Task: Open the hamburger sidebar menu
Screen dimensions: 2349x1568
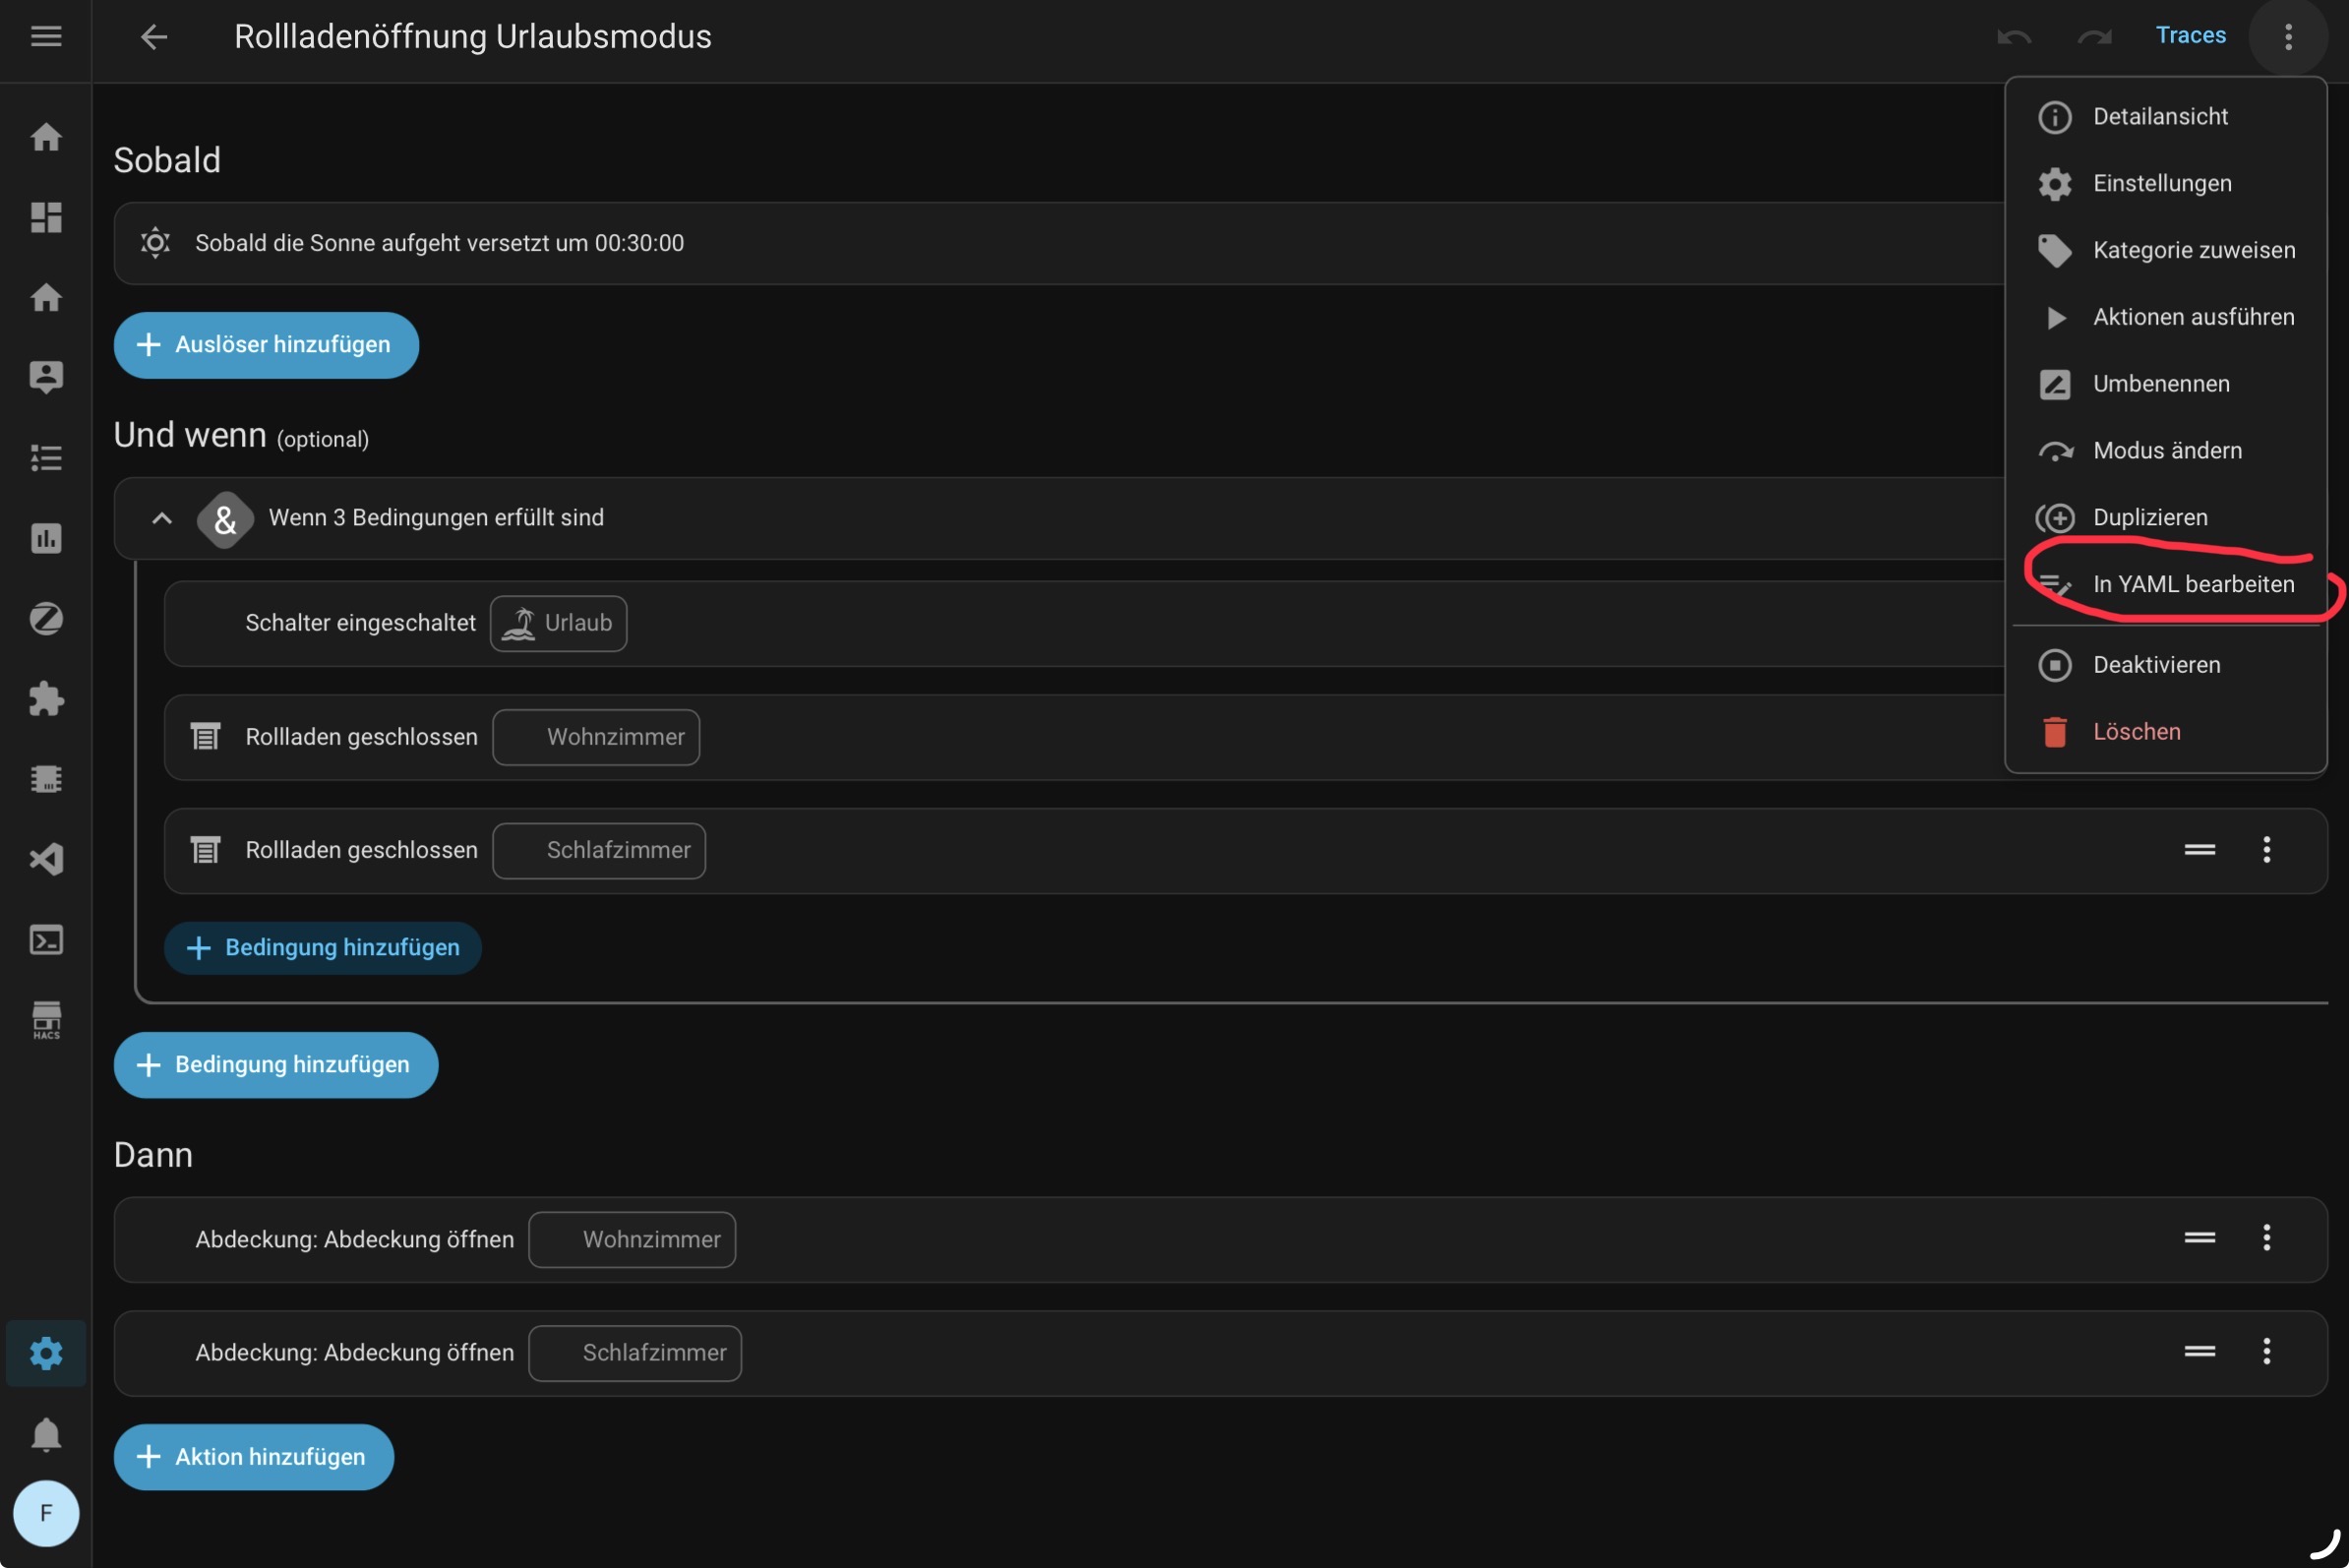Action: (x=46, y=37)
